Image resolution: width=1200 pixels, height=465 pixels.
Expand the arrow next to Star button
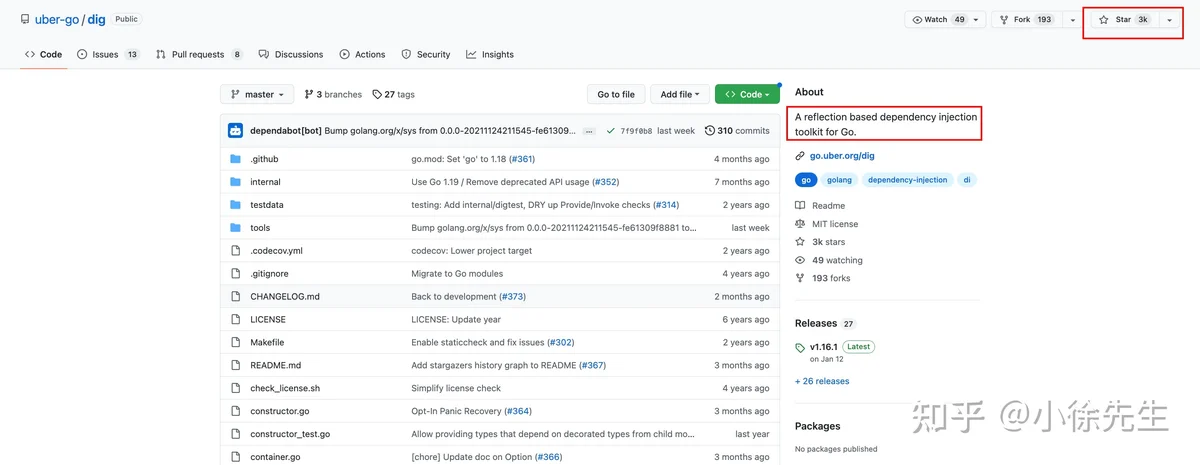point(1169,19)
